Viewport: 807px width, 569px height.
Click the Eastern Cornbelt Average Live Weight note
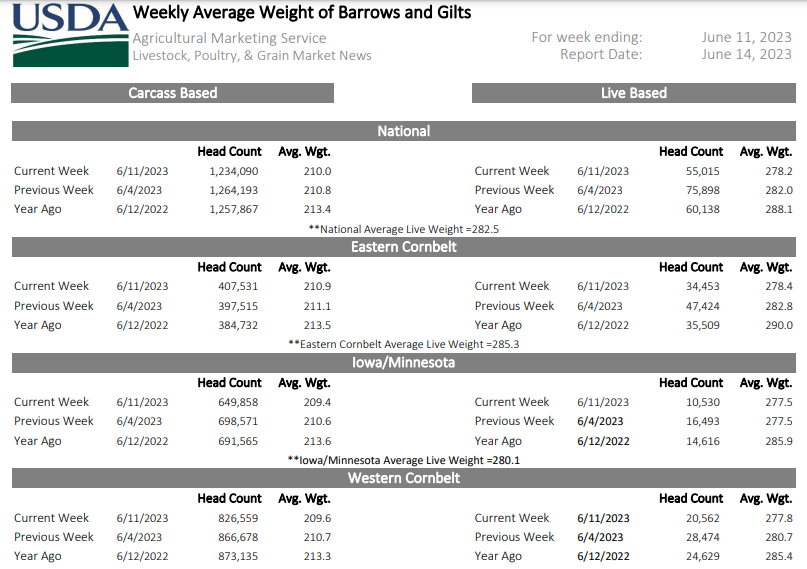click(403, 344)
